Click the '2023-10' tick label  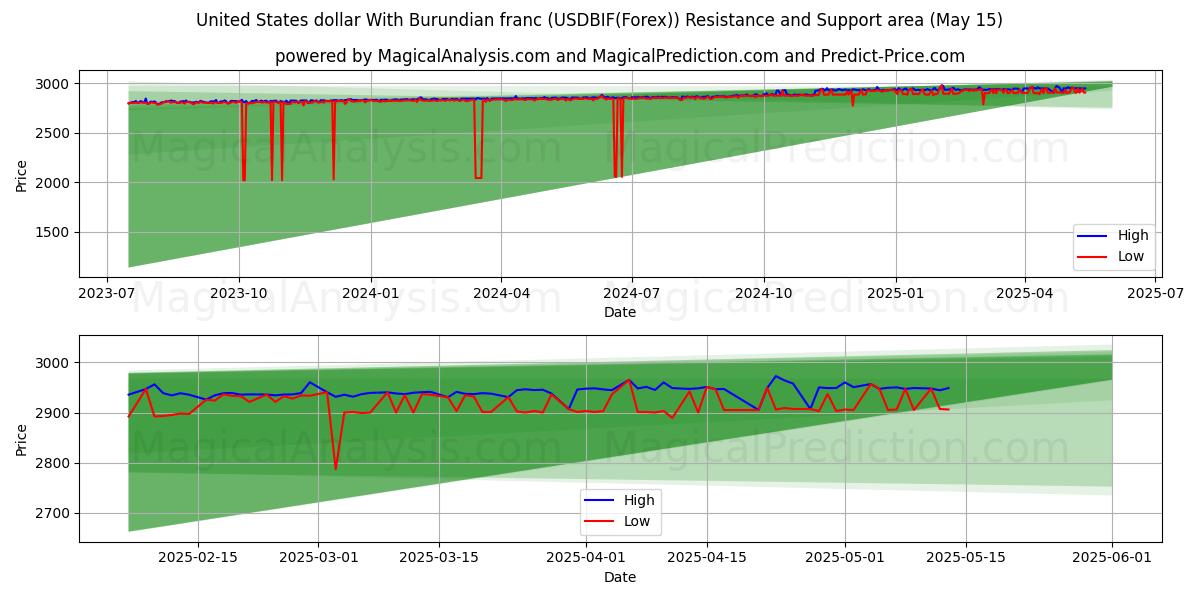click(x=238, y=293)
